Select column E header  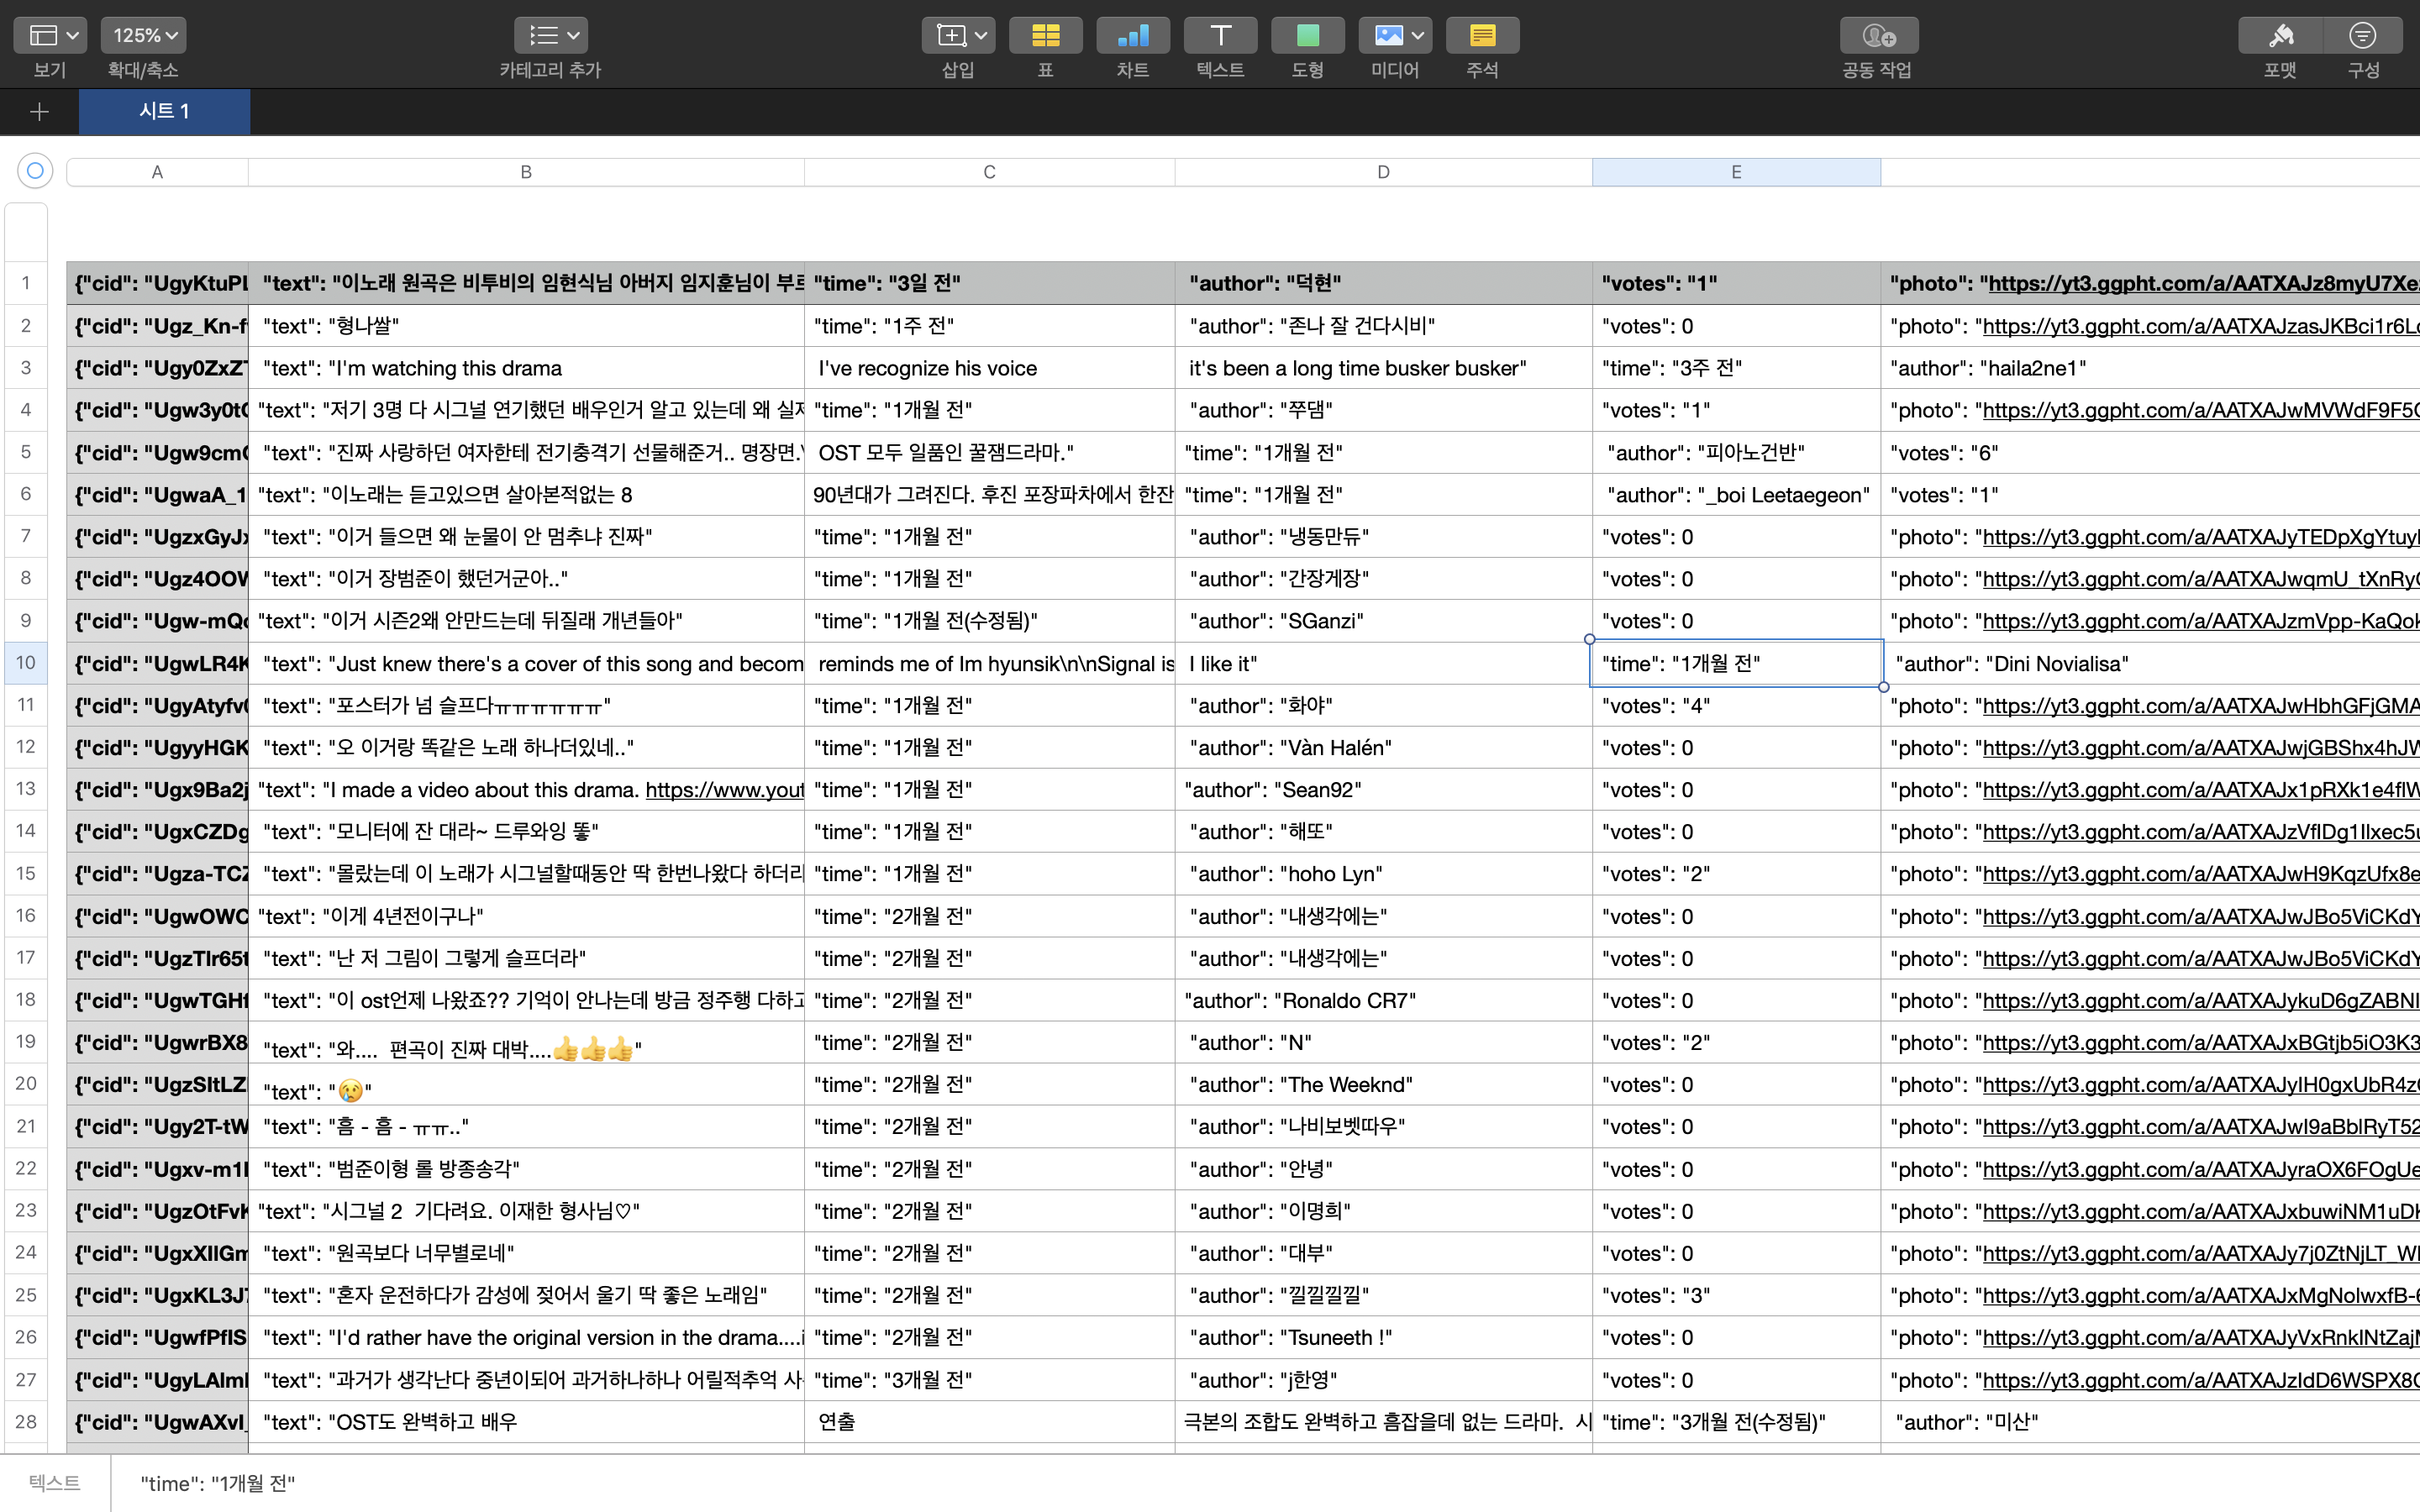1735,172
